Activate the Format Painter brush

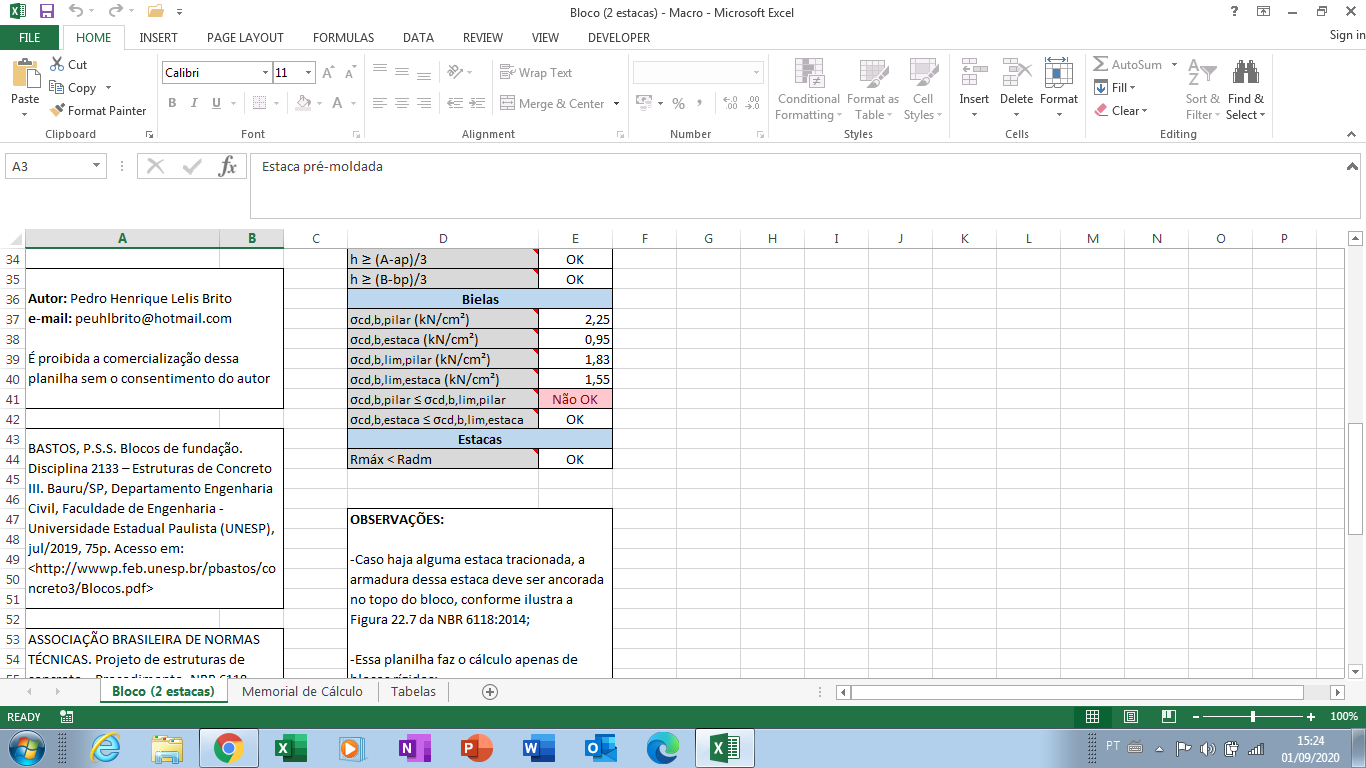pyautogui.click(x=98, y=110)
